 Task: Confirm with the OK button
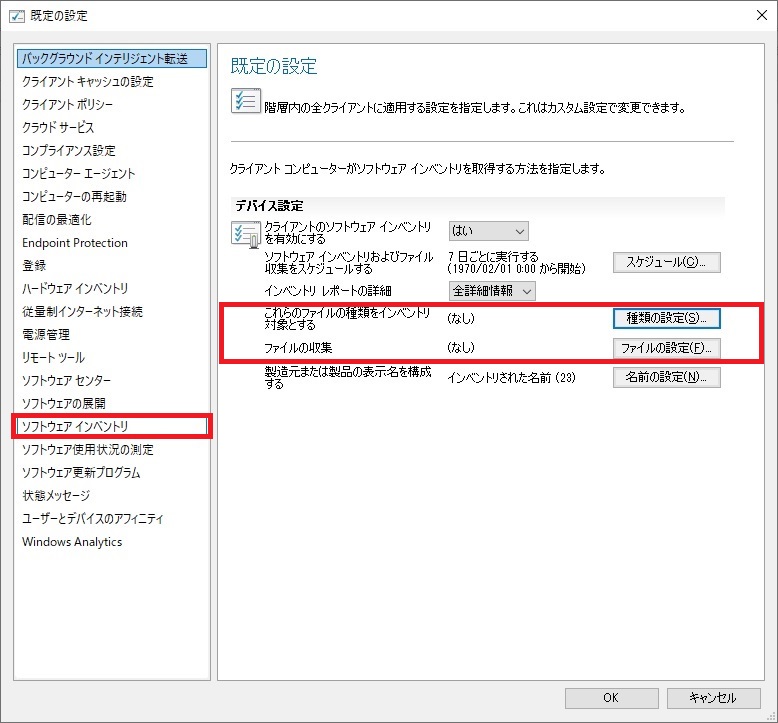(x=611, y=698)
